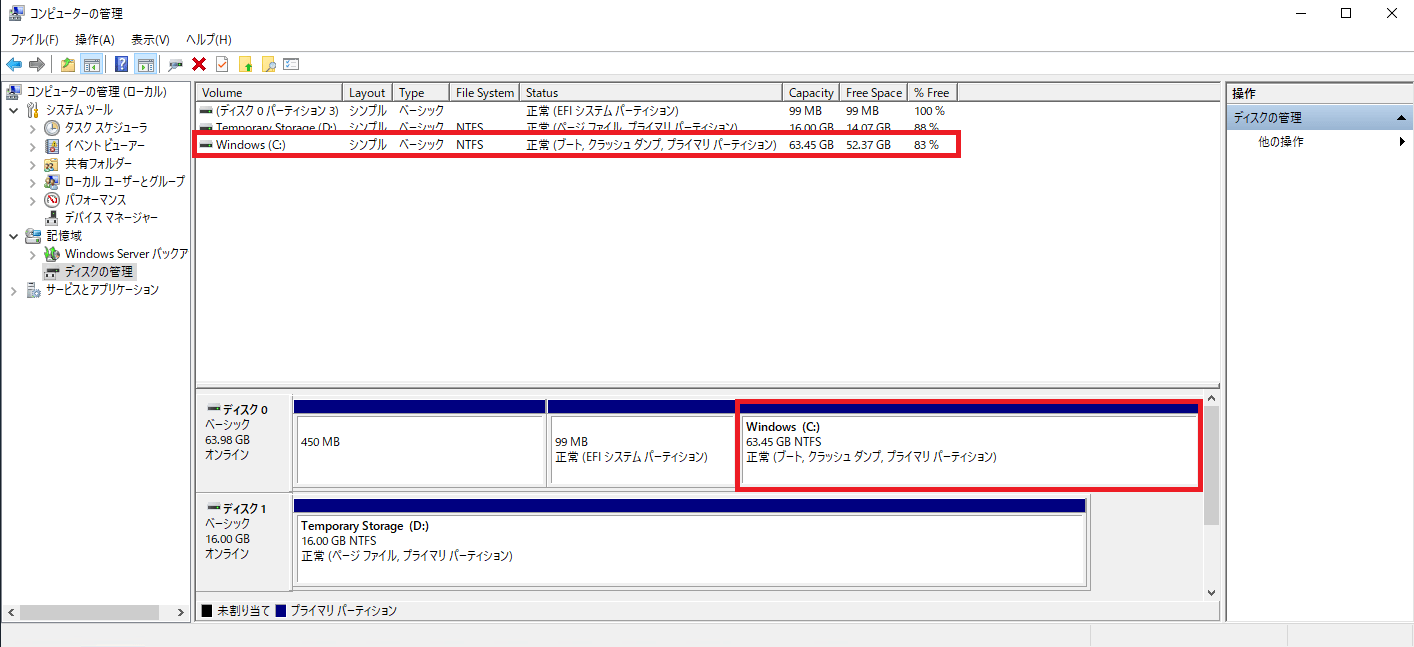Click the イベント ビューアー icon

52,145
